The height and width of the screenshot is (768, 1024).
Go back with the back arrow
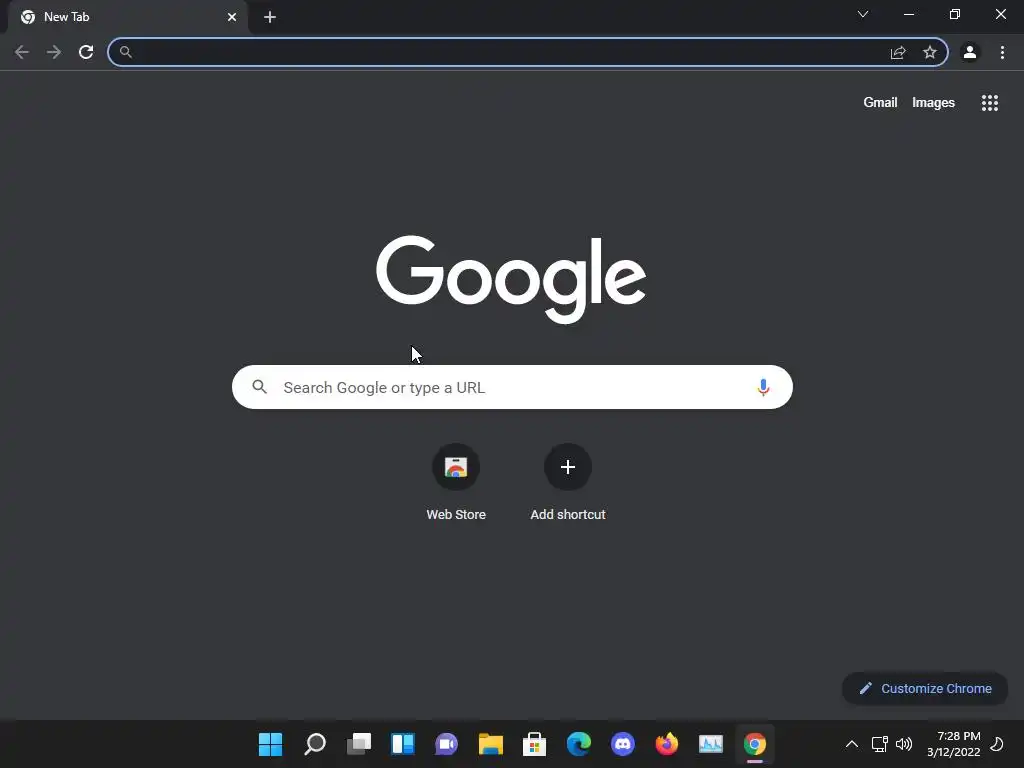tap(22, 52)
